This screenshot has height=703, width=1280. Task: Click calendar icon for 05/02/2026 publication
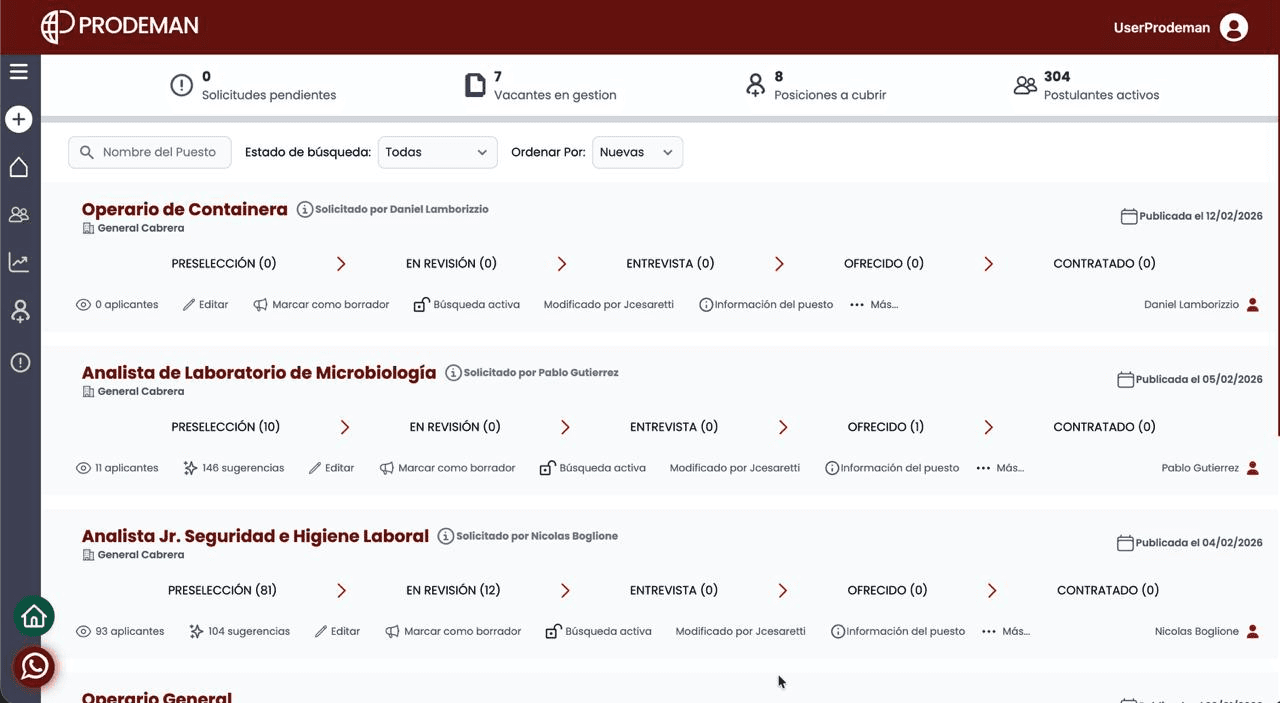[x=1125, y=379]
